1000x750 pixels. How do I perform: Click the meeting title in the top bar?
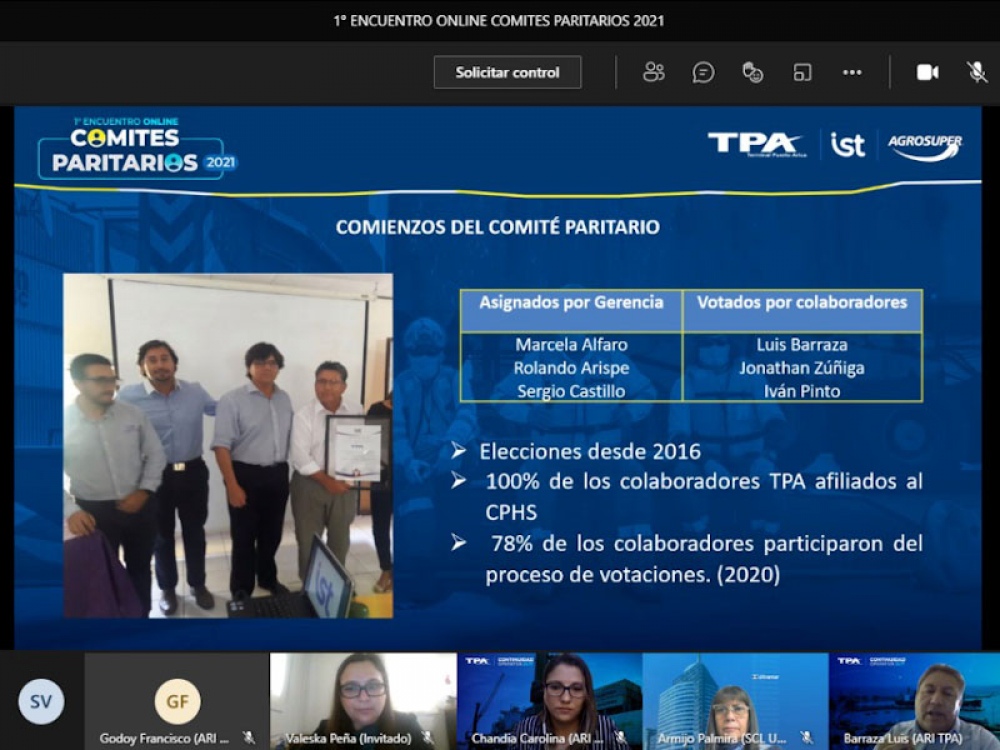(x=499, y=20)
